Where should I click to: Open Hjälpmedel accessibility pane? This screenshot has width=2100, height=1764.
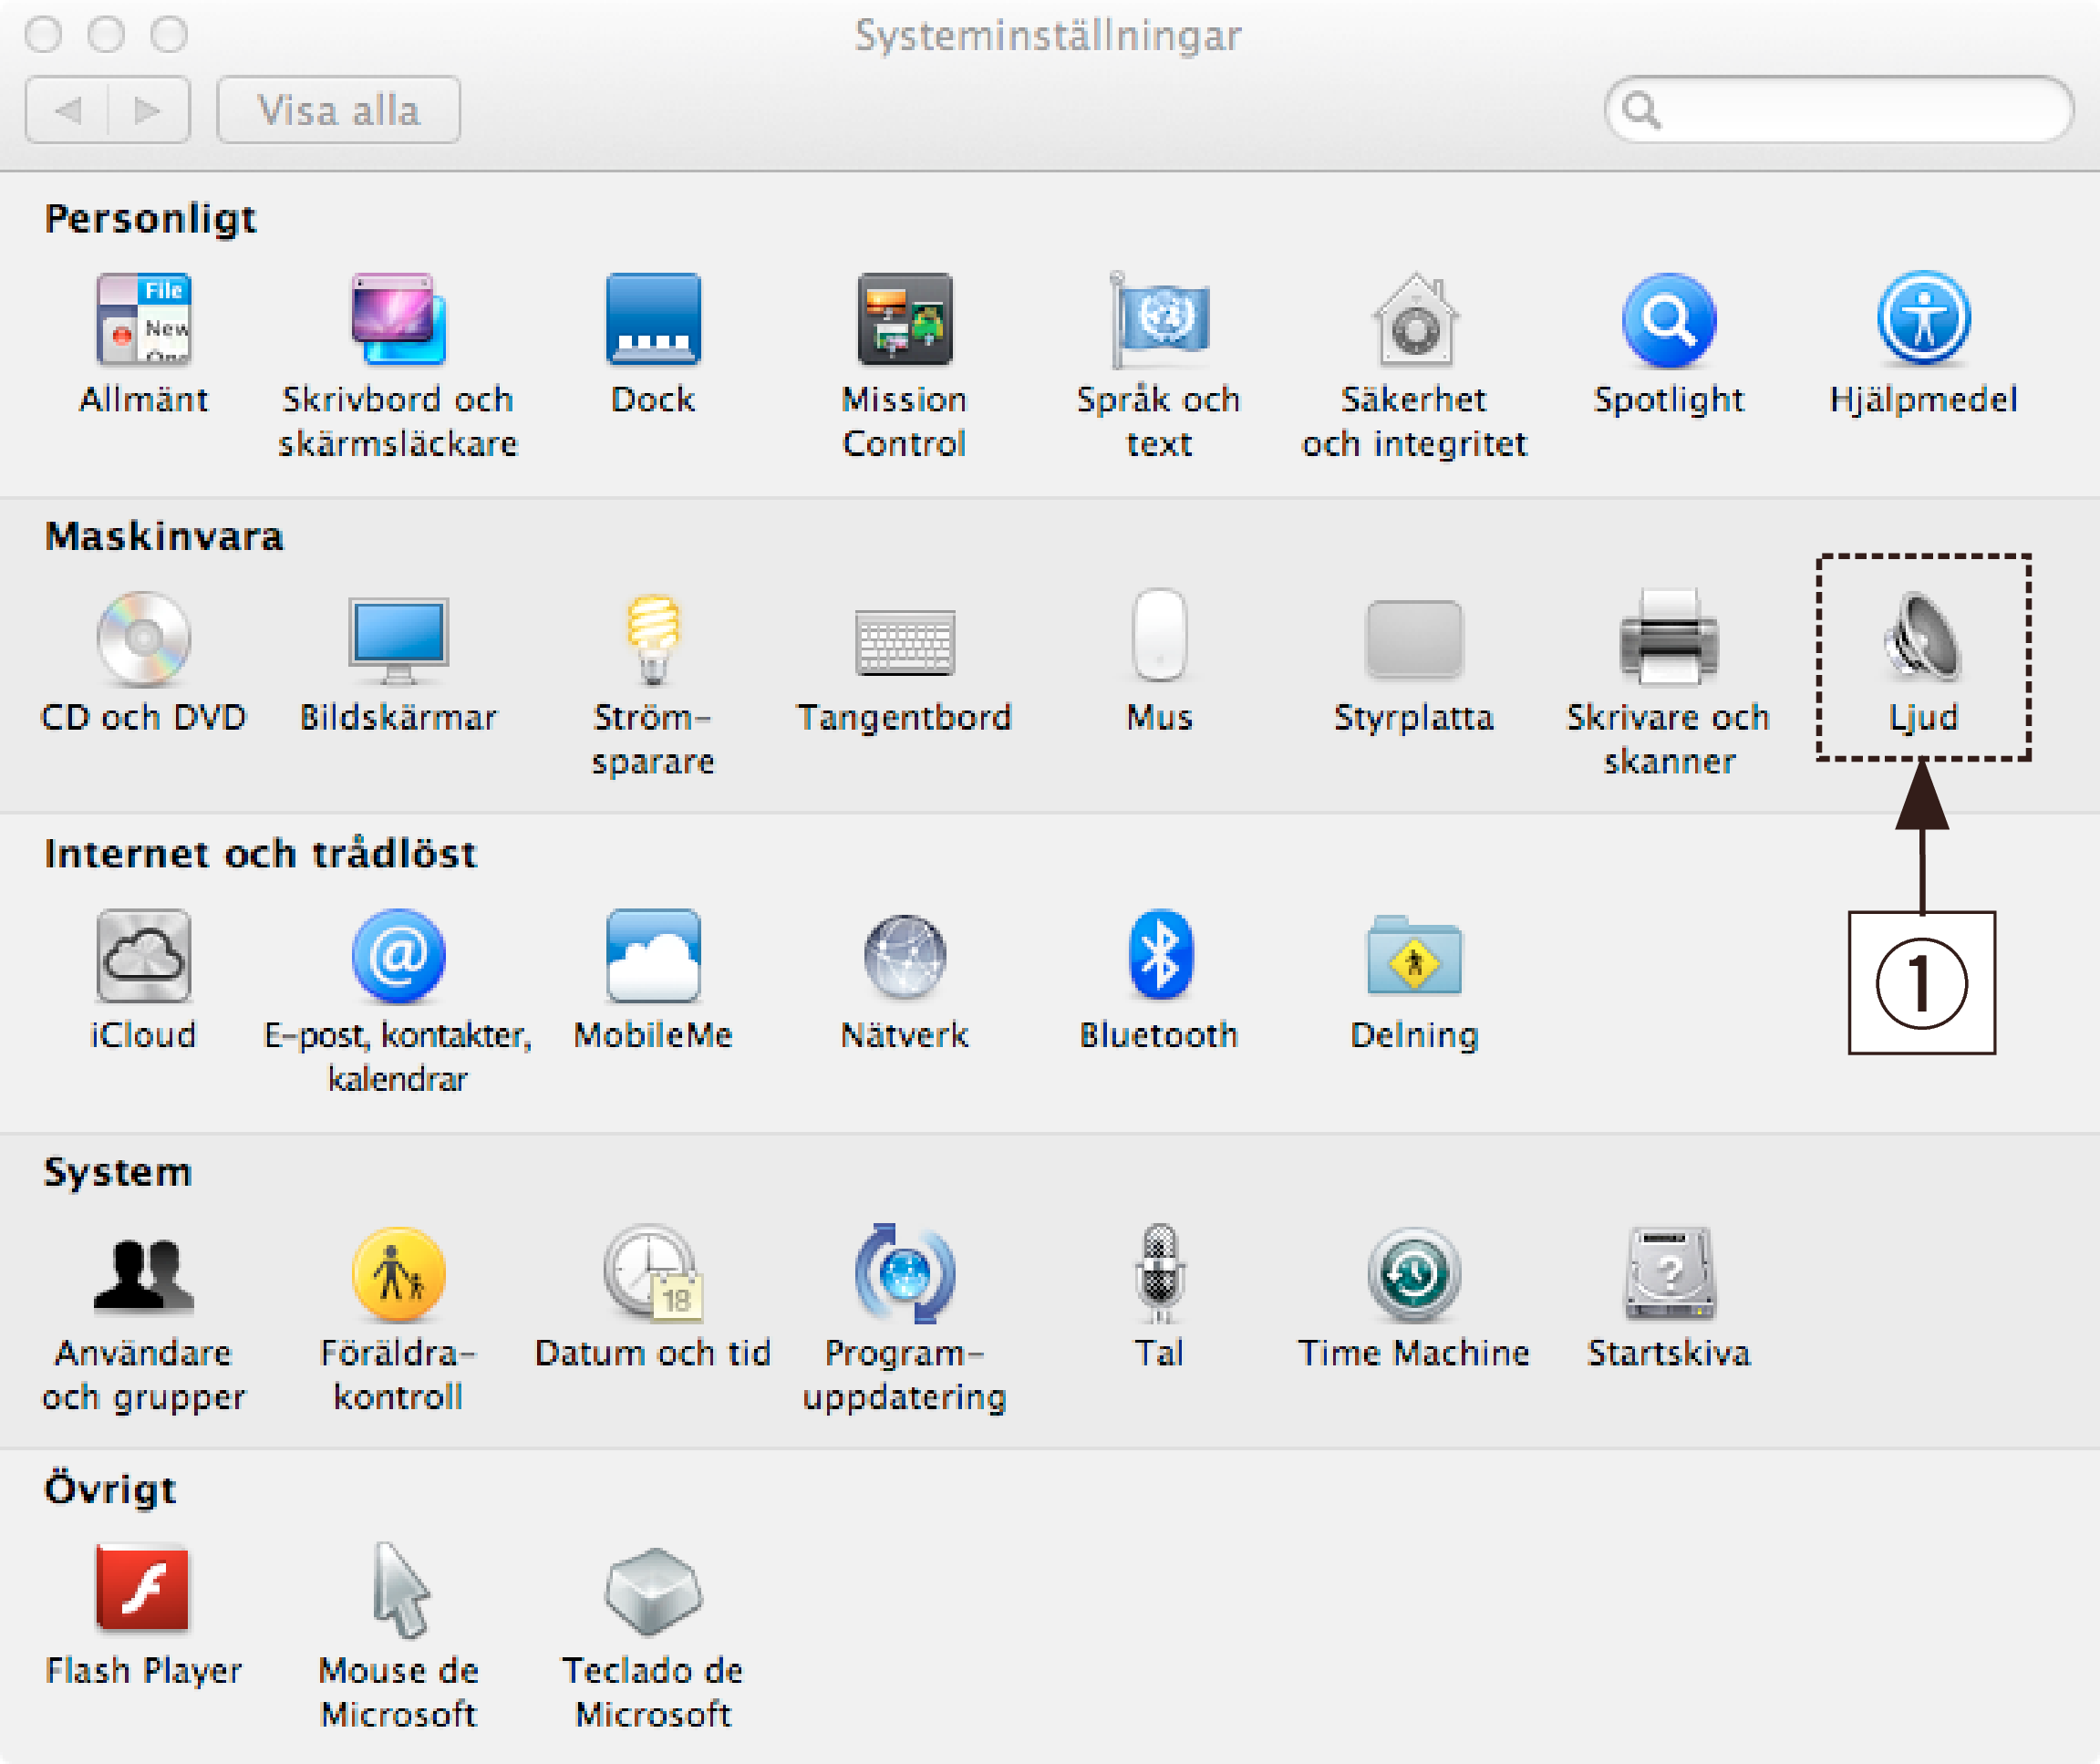point(1922,322)
